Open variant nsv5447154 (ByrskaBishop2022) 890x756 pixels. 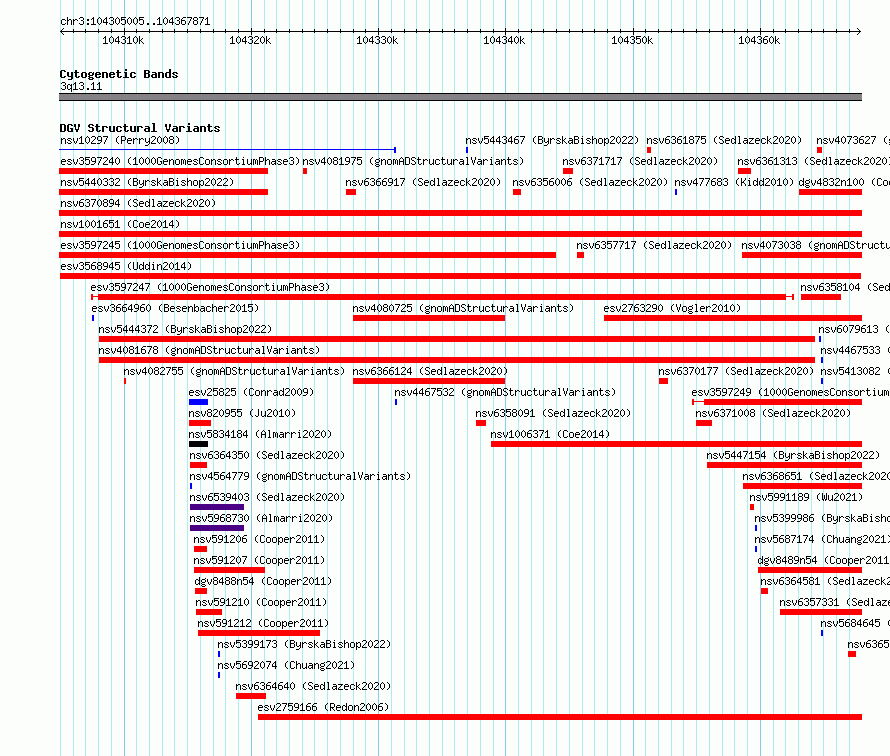[793, 455]
